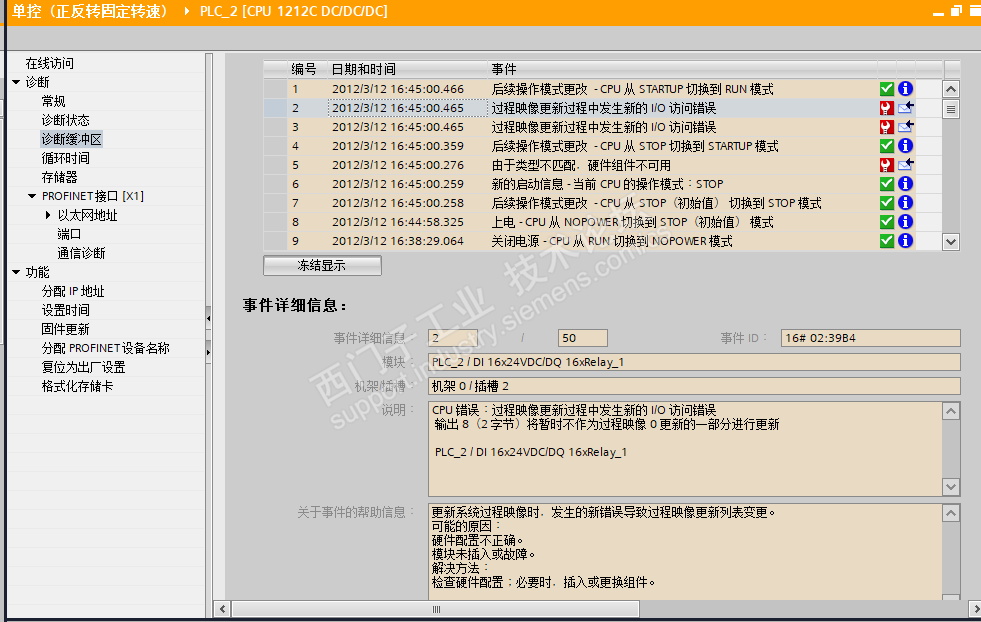Screen dimensions: 981x622
Task: Open 固件更新 function
Action: coord(66,329)
